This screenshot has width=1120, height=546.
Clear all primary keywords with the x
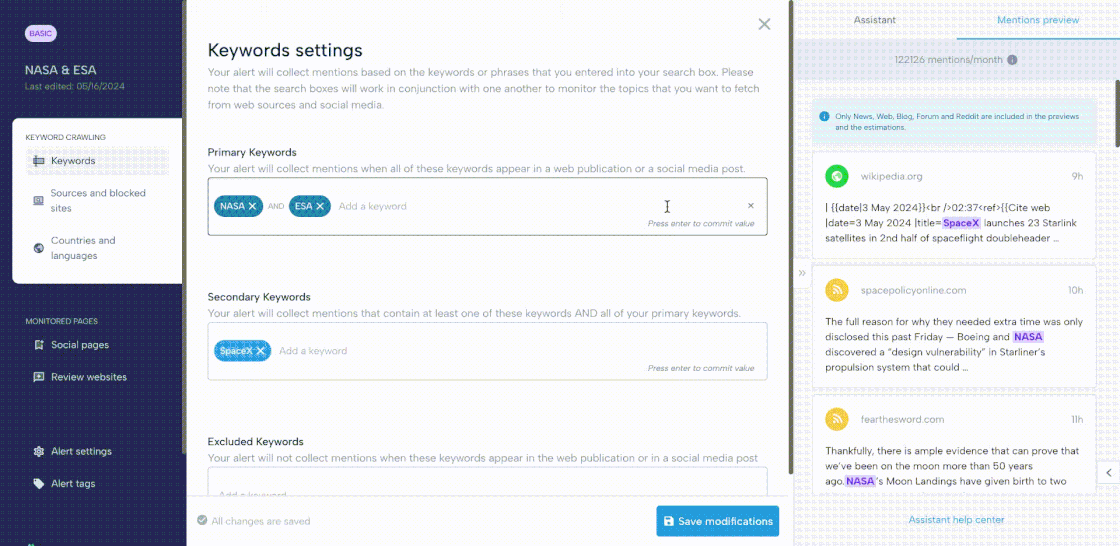tap(751, 206)
